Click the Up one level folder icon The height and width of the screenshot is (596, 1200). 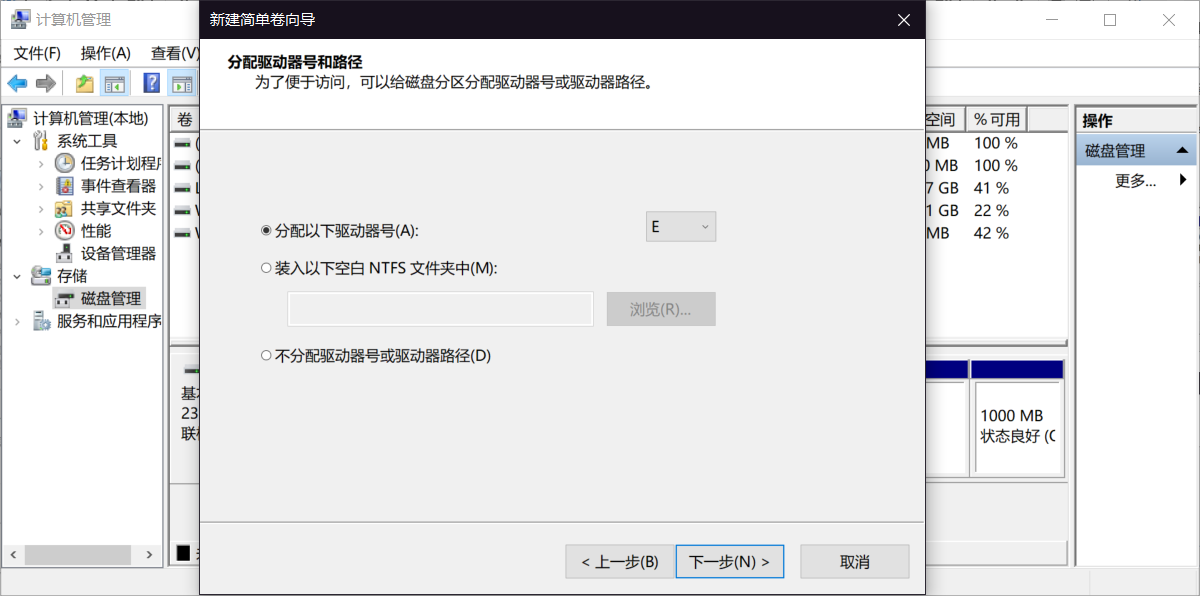click(85, 83)
